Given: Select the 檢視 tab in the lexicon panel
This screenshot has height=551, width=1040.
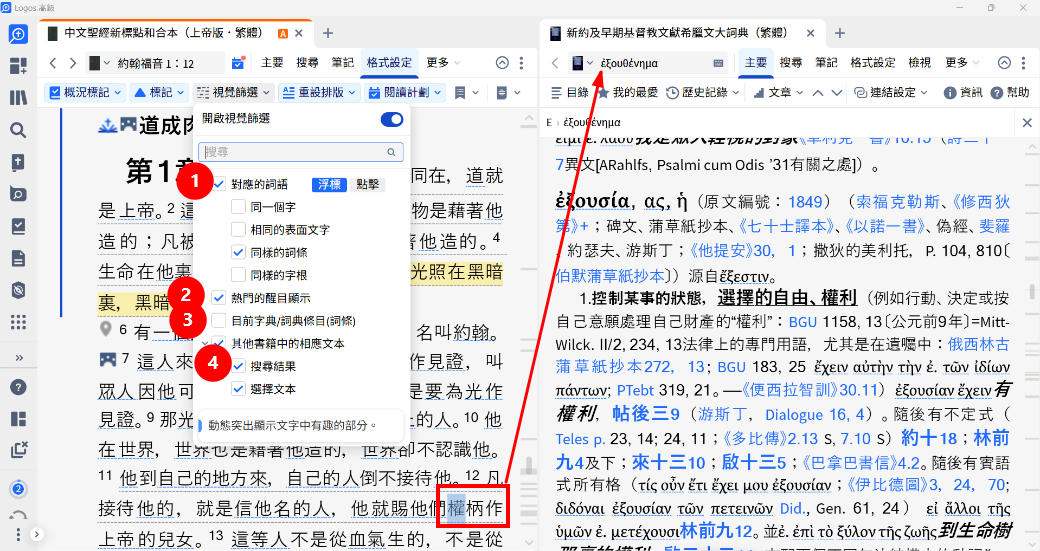Looking at the screenshot, I should (919, 63).
